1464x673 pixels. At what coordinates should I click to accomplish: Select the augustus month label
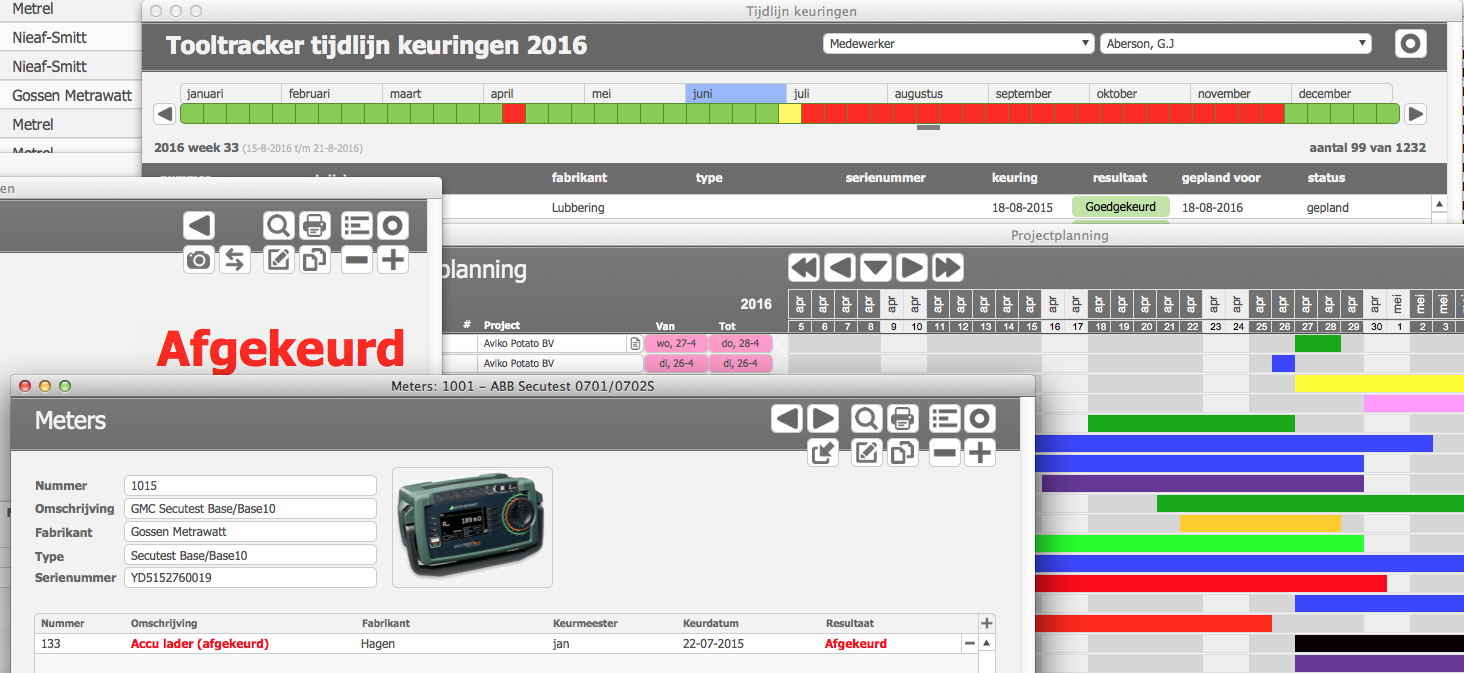point(937,93)
